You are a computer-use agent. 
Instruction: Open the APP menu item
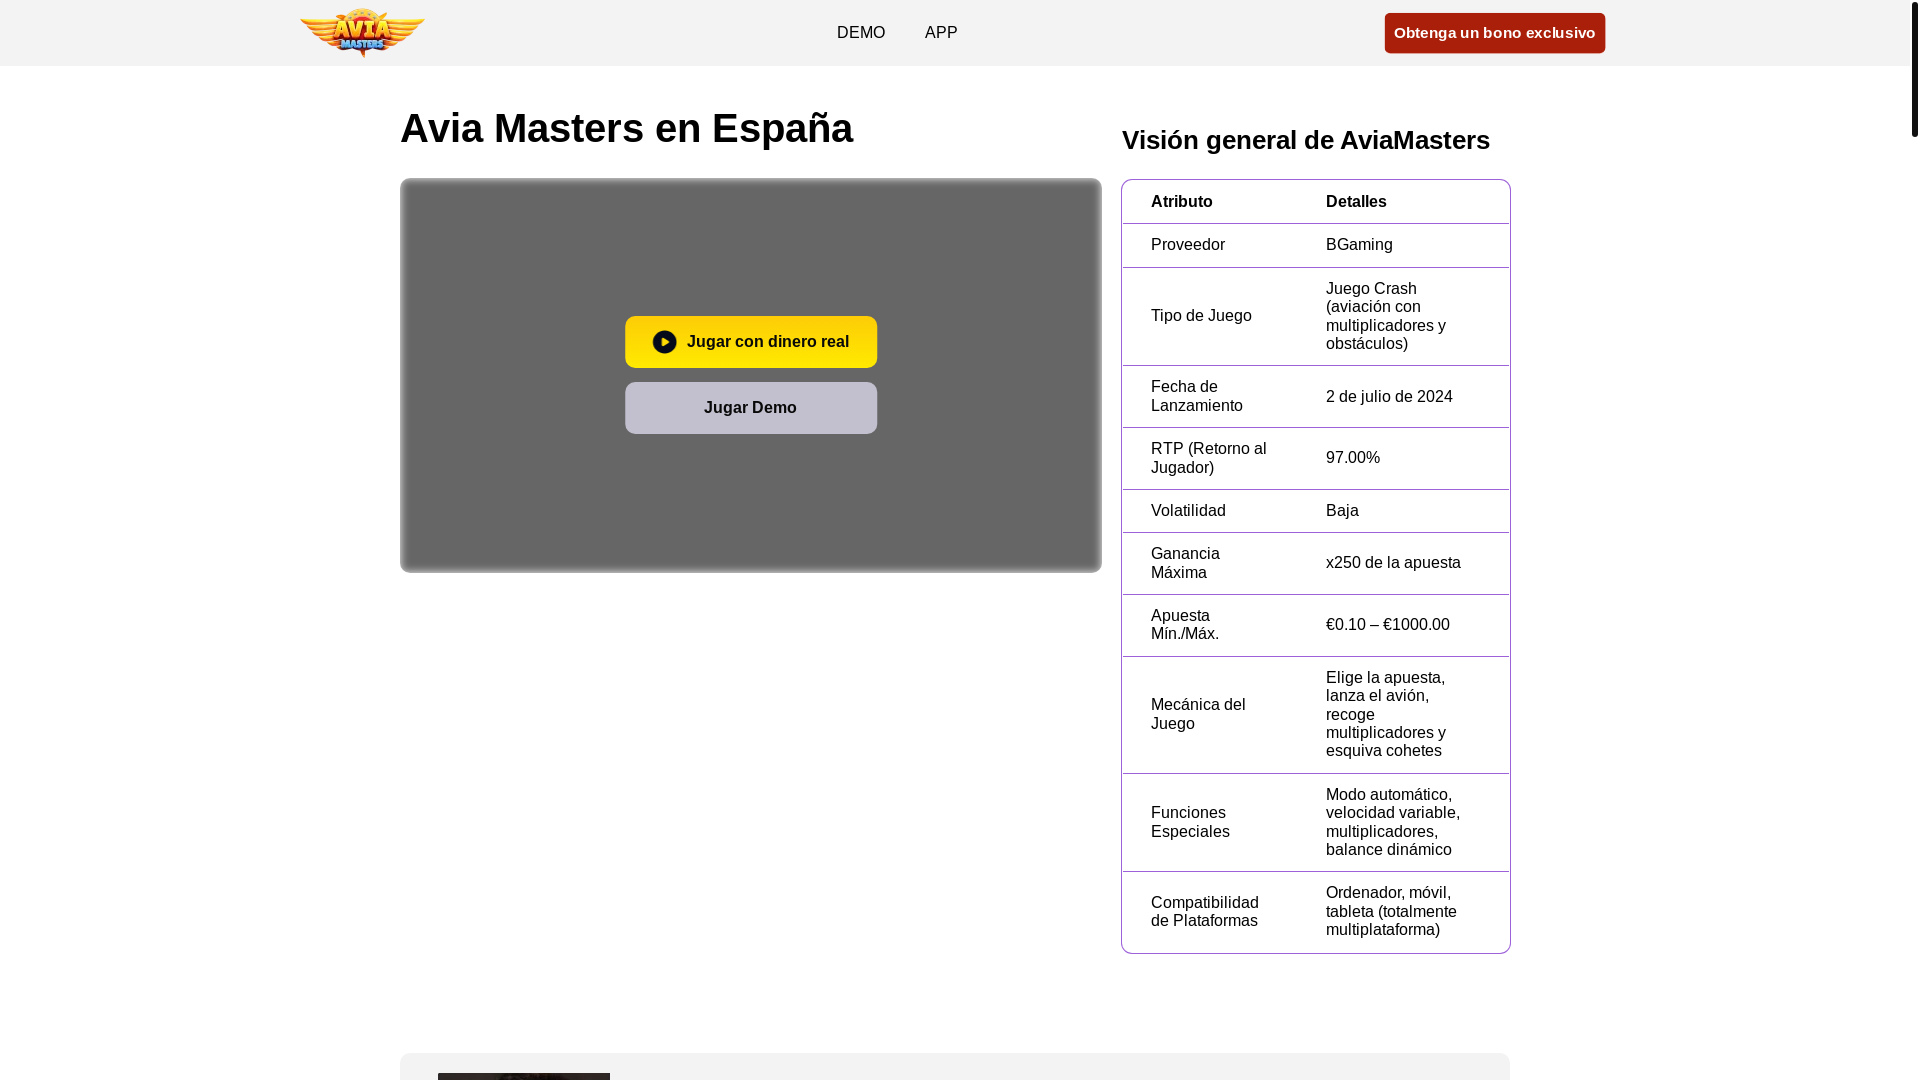click(941, 33)
